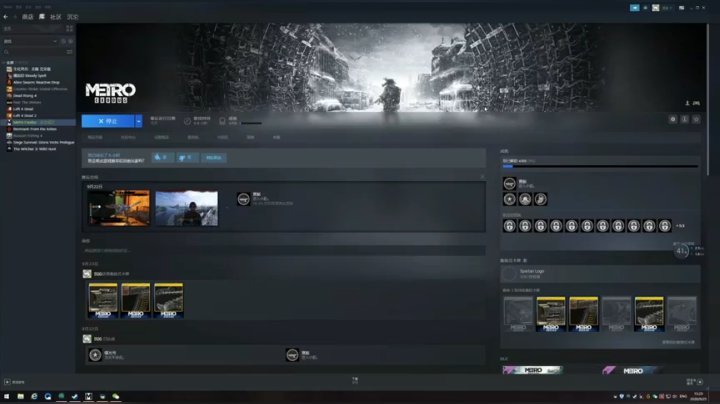
Task: Open Steam icon in taskbar
Action: pos(75,396)
